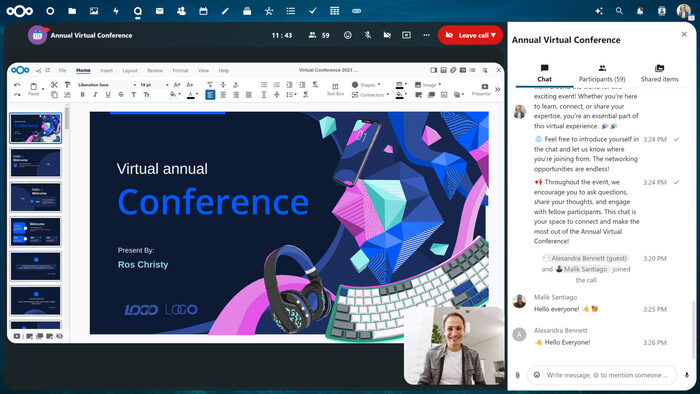Click the emoji reaction icon in call bar
The height and width of the screenshot is (394, 700).
pos(348,35)
